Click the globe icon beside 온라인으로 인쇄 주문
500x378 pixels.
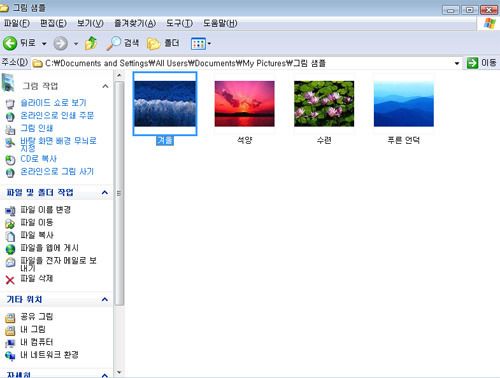tap(10, 117)
